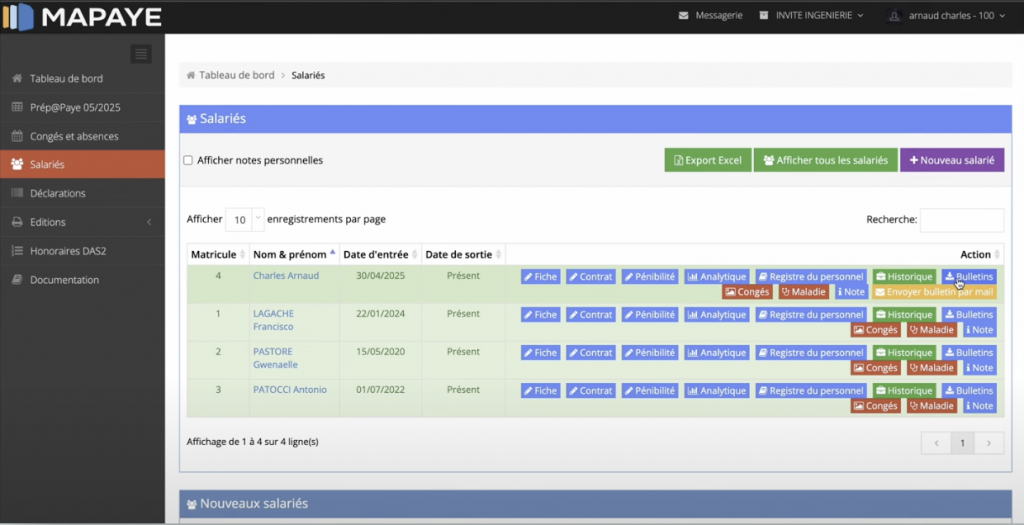This screenshot has width=1024, height=525.
Task: Download Bulletins for Charles Arnaud
Action: coord(969,277)
